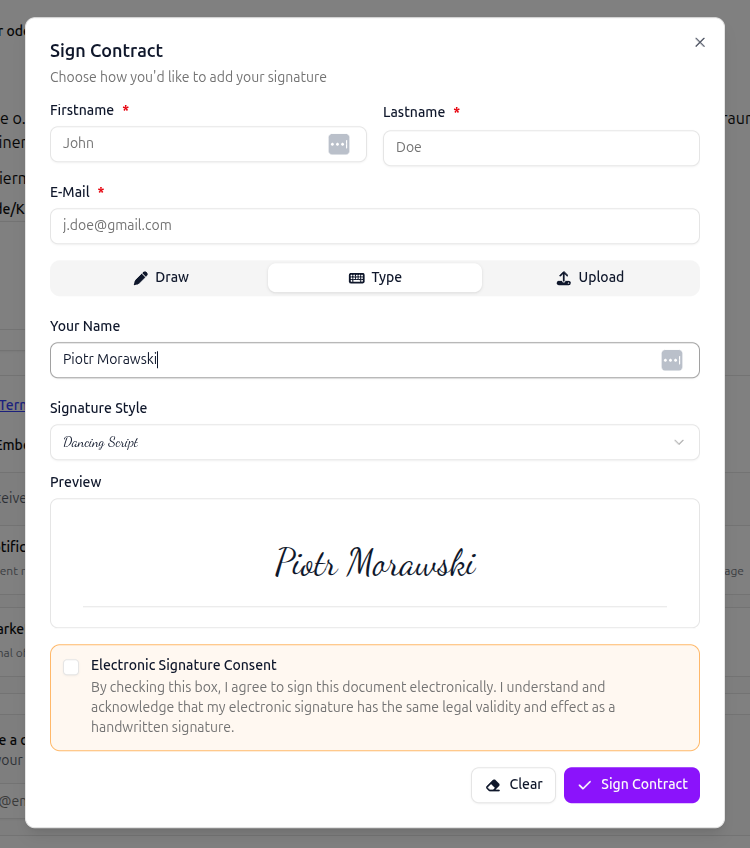The height and width of the screenshot is (848, 750).
Task: Switch to the Upload signature tab
Action: coord(590,278)
